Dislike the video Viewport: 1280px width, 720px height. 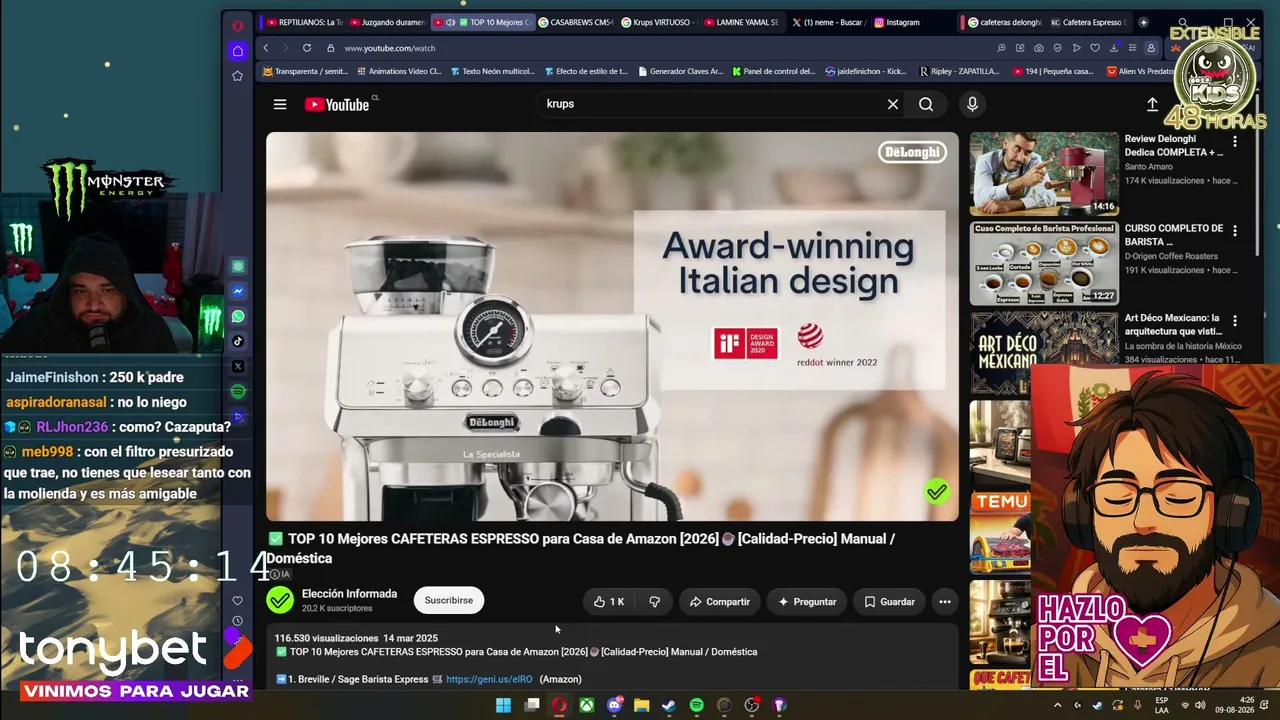(x=655, y=601)
